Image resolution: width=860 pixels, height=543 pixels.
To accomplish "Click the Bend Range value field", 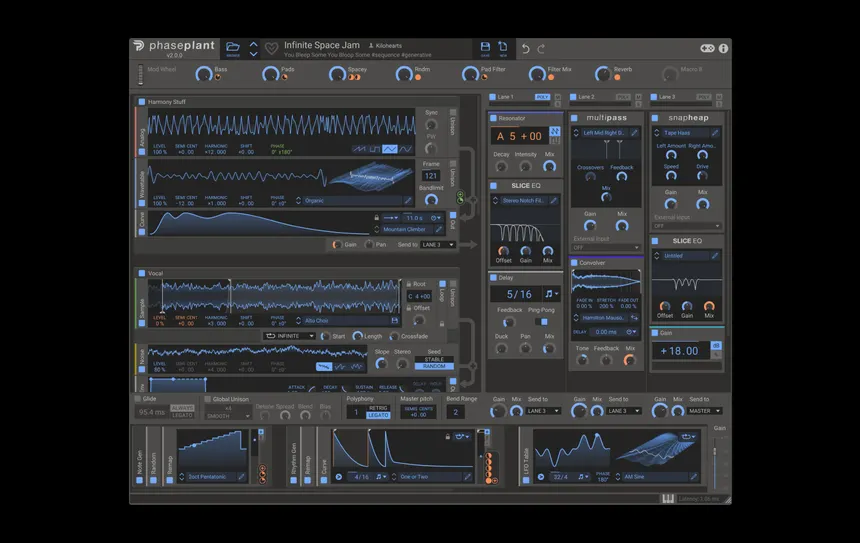I will [x=455, y=412].
